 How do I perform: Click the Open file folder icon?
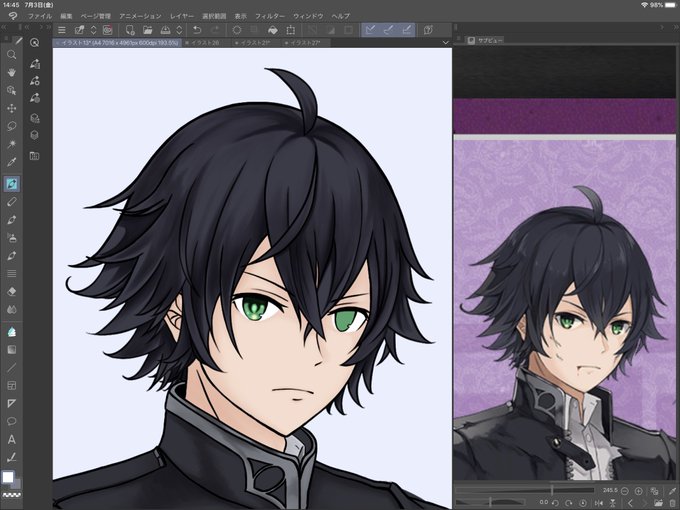(x=147, y=30)
